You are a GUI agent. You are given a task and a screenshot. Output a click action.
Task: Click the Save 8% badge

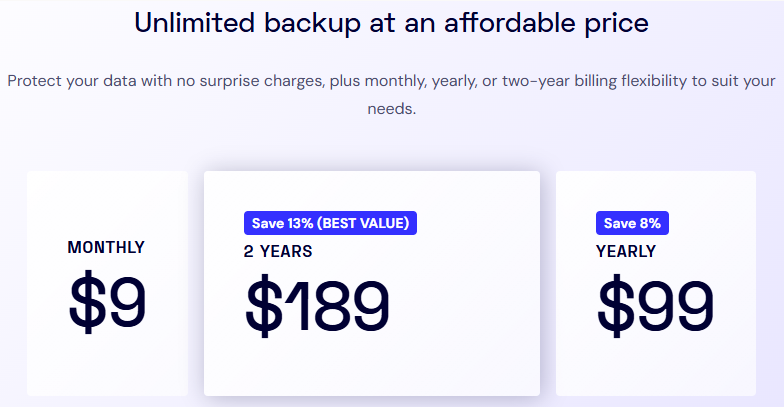pyautogui.click(x=632, y=223)
